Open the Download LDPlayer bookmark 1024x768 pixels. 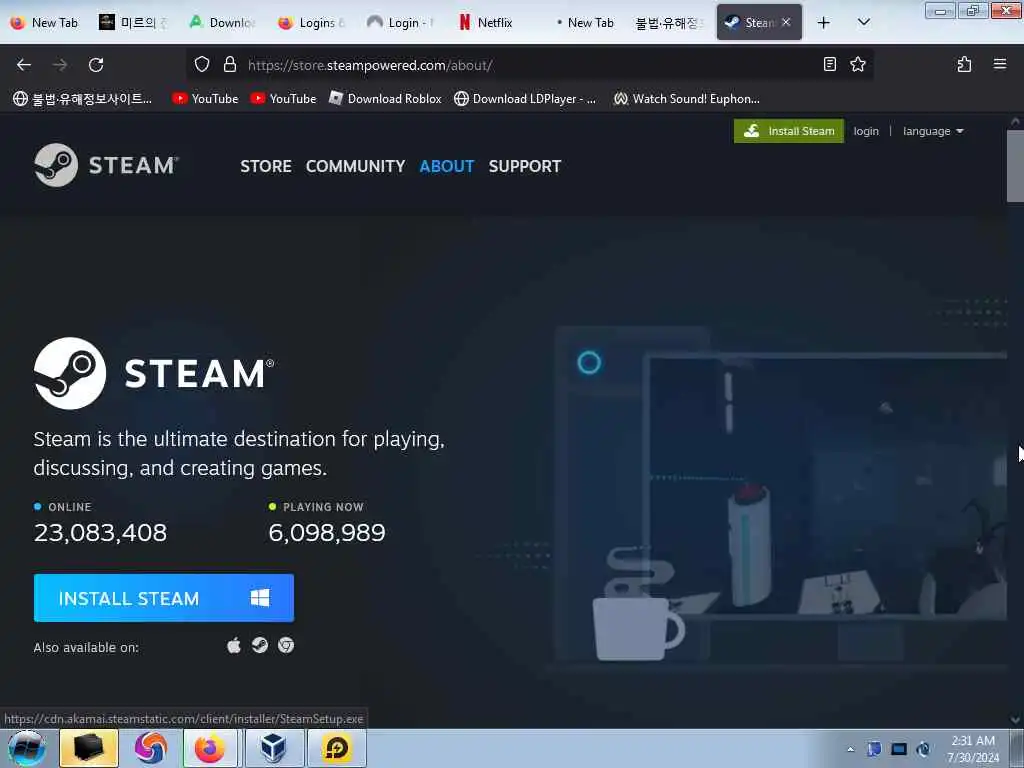click(525, 99)
